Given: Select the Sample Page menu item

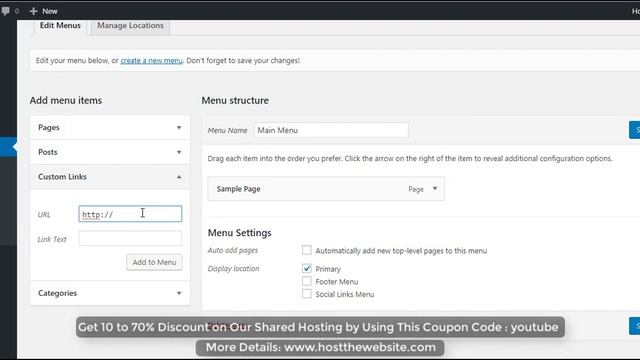Looking at the screenshot, I should coord(326,189).
